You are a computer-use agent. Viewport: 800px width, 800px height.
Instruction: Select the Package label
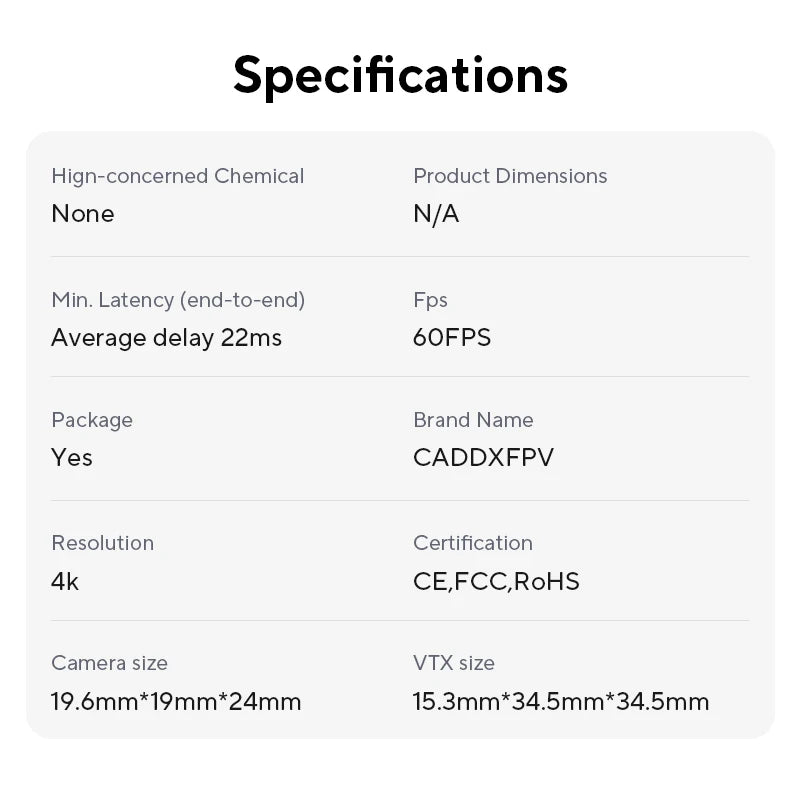[92, 420]
